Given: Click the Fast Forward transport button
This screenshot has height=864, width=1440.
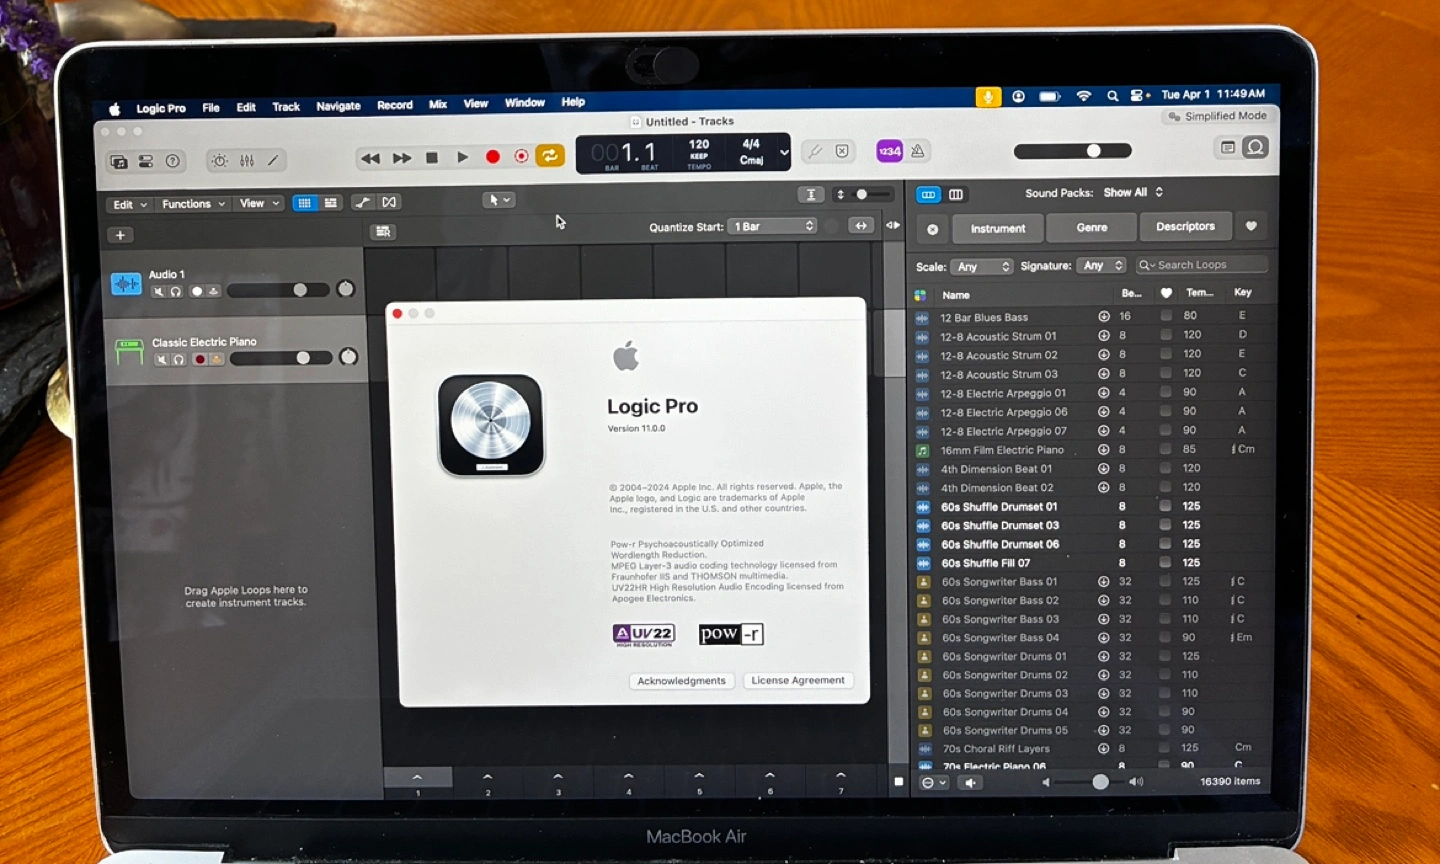Looking at the screenshot, I should [x=401, y=158].
